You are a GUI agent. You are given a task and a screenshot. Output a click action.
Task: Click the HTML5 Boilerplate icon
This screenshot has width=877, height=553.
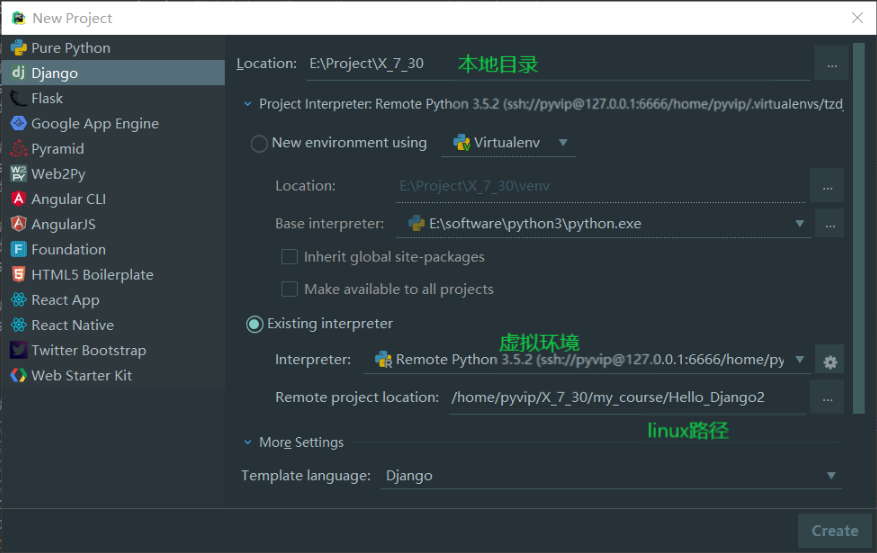tap(18, 275)
